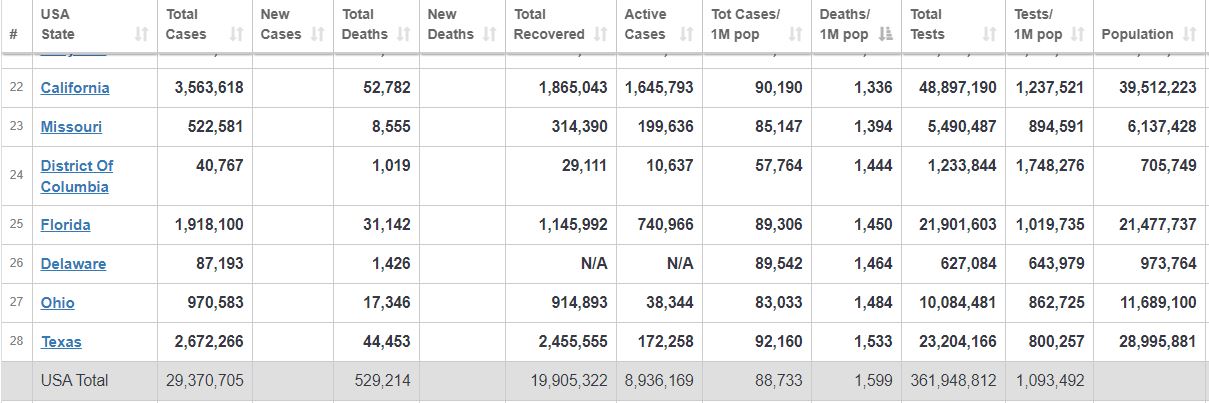The height and width of the screenshot is (403, 1209).
Task: Click Total Recovered sort arrows icon
Action: point(602,35)
